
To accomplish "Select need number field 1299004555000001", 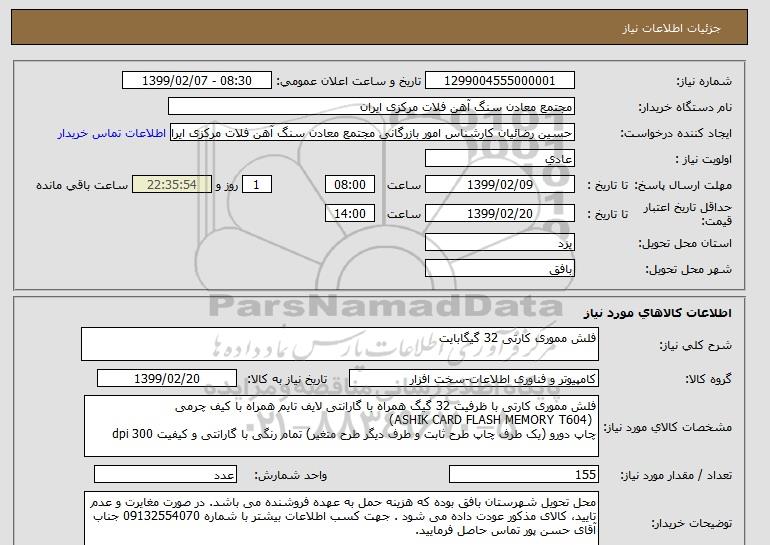I will coord(499,81).
